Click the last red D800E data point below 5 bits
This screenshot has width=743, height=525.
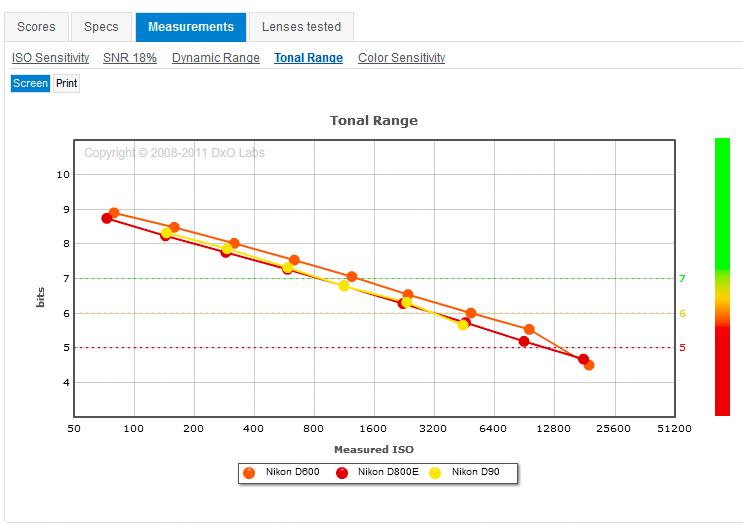tap(583, 359)
